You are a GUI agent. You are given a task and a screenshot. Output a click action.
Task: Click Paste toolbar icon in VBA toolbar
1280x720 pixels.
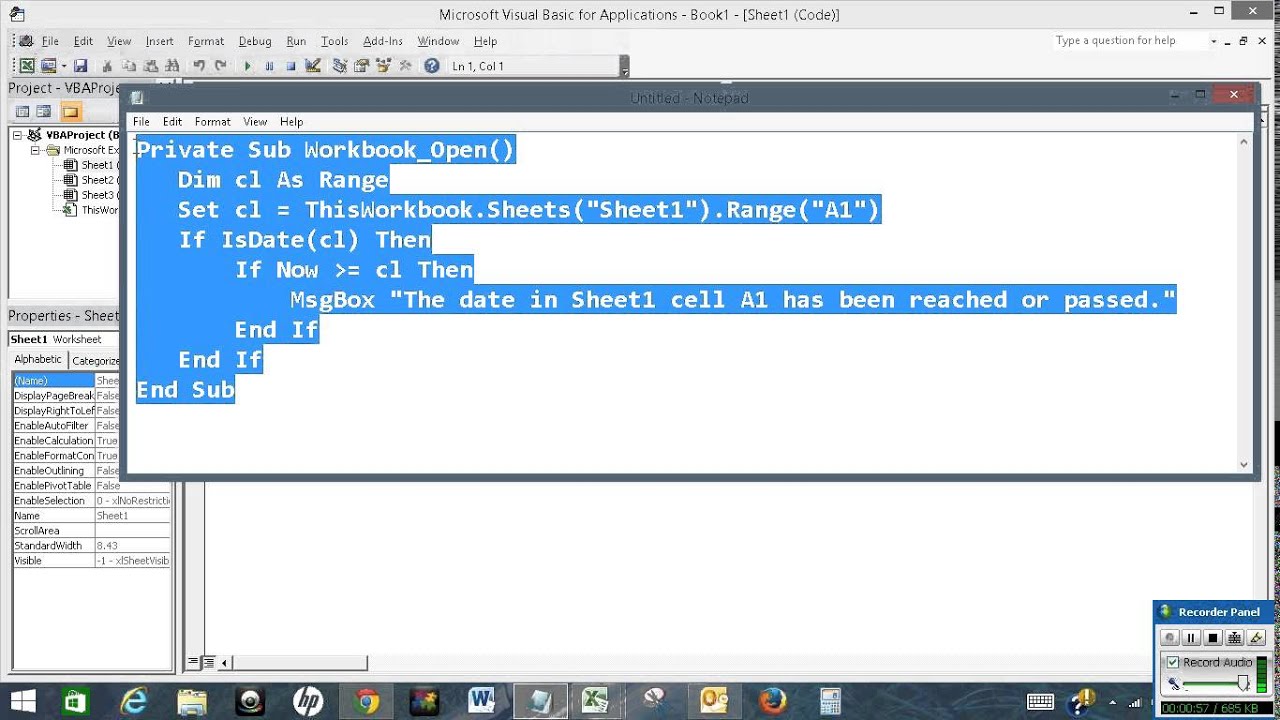coord(151,66)
